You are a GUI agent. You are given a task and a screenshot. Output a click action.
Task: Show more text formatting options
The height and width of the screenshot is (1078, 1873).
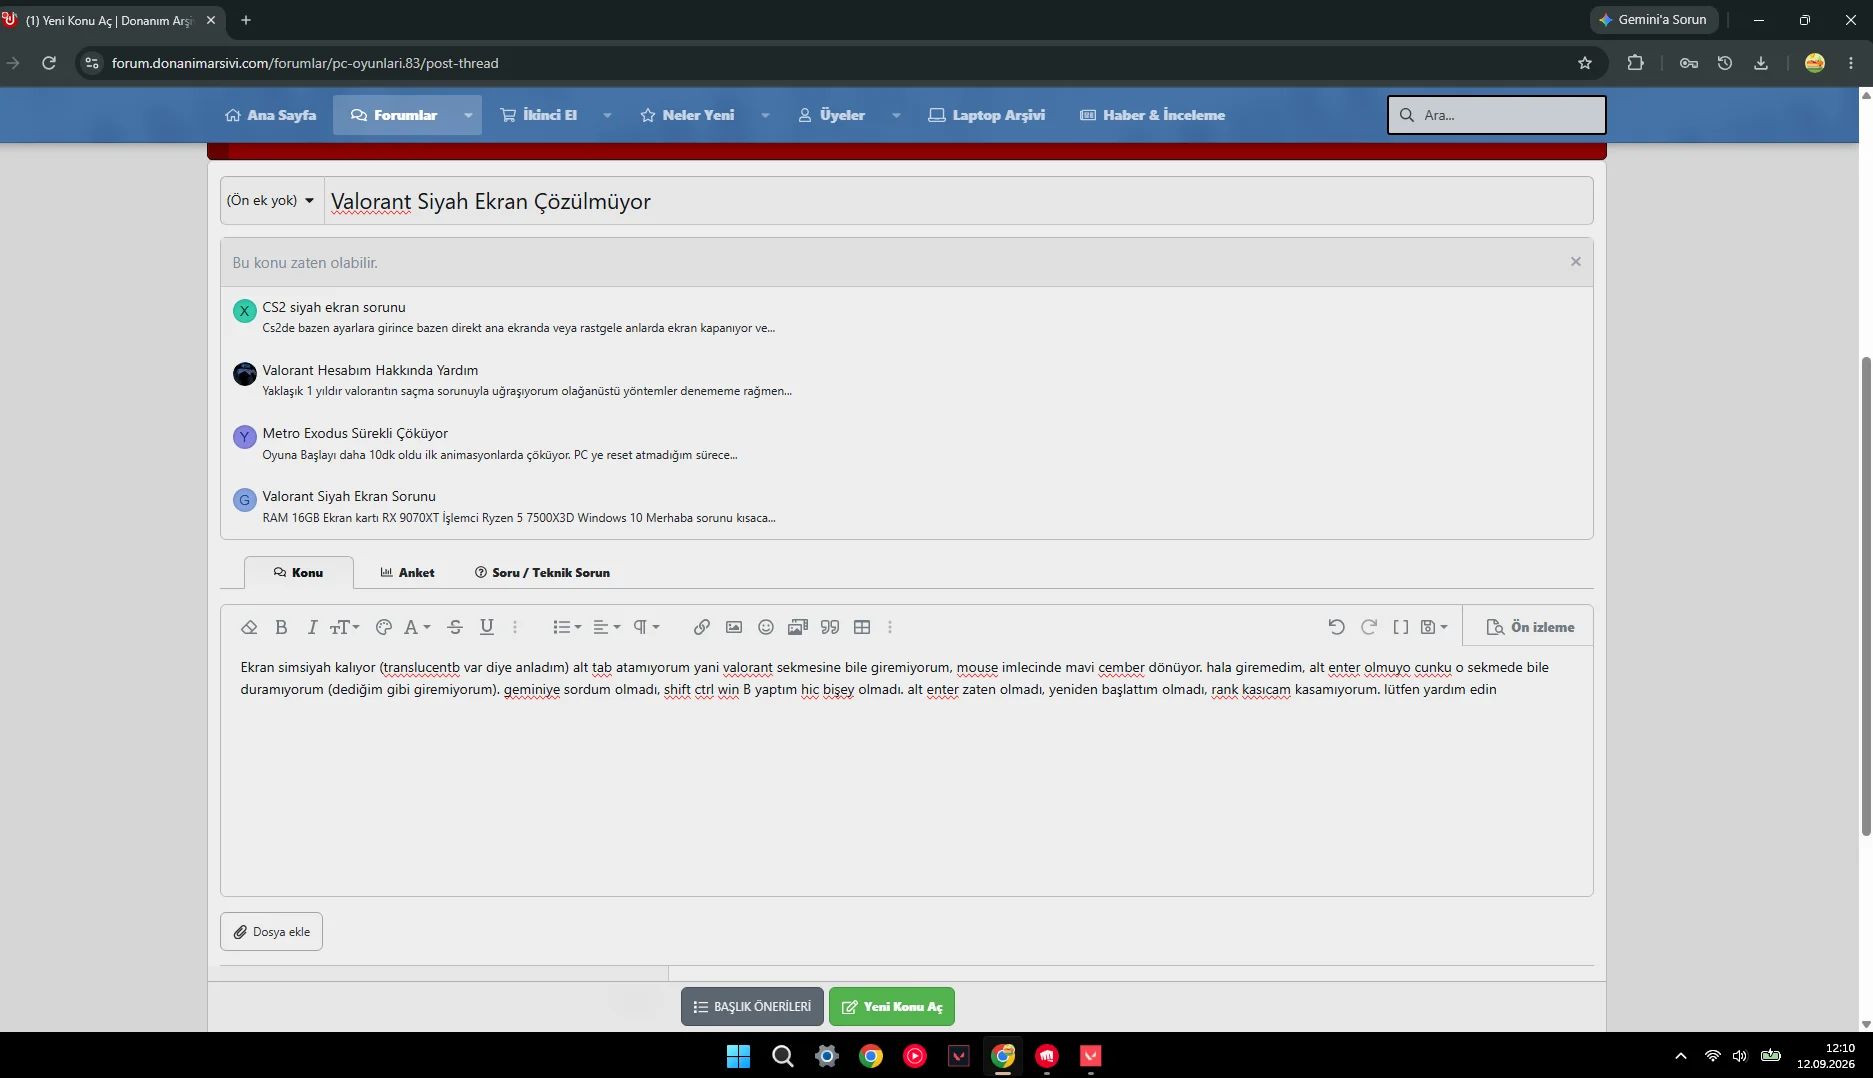click(515, 627)
